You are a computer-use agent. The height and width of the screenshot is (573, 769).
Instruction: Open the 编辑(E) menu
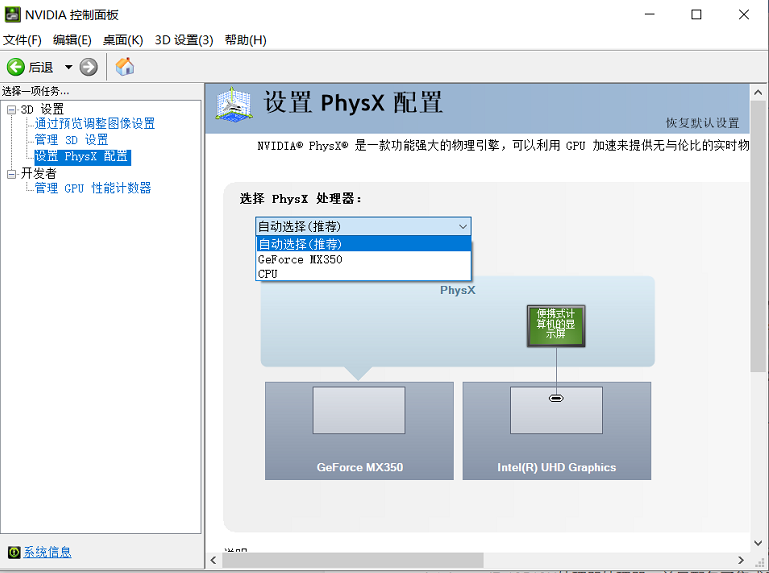pos(72,40)
